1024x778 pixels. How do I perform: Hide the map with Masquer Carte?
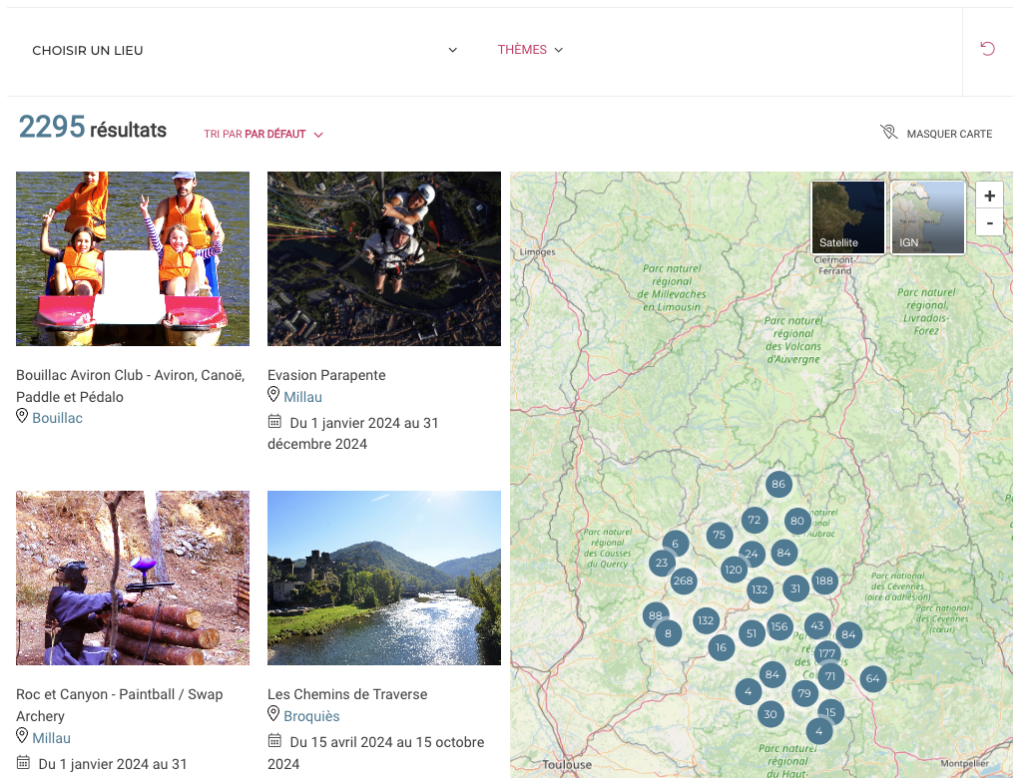point(937,133)
